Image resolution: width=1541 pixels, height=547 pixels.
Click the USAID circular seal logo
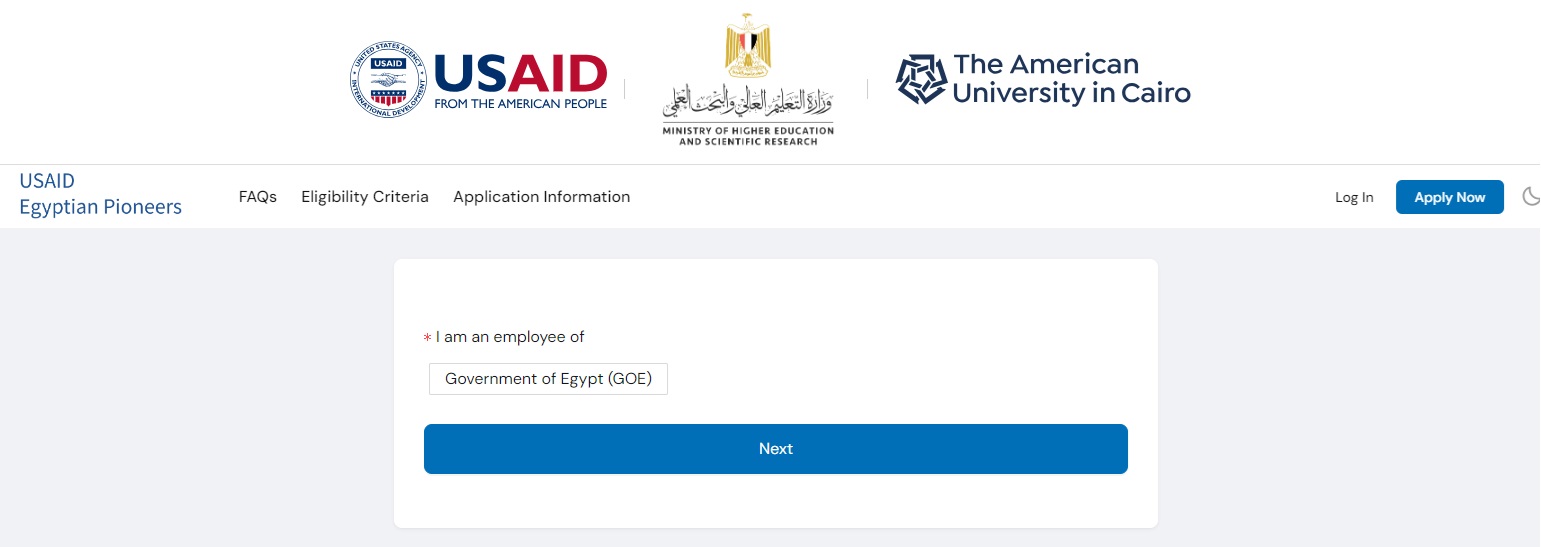point(388,80)
